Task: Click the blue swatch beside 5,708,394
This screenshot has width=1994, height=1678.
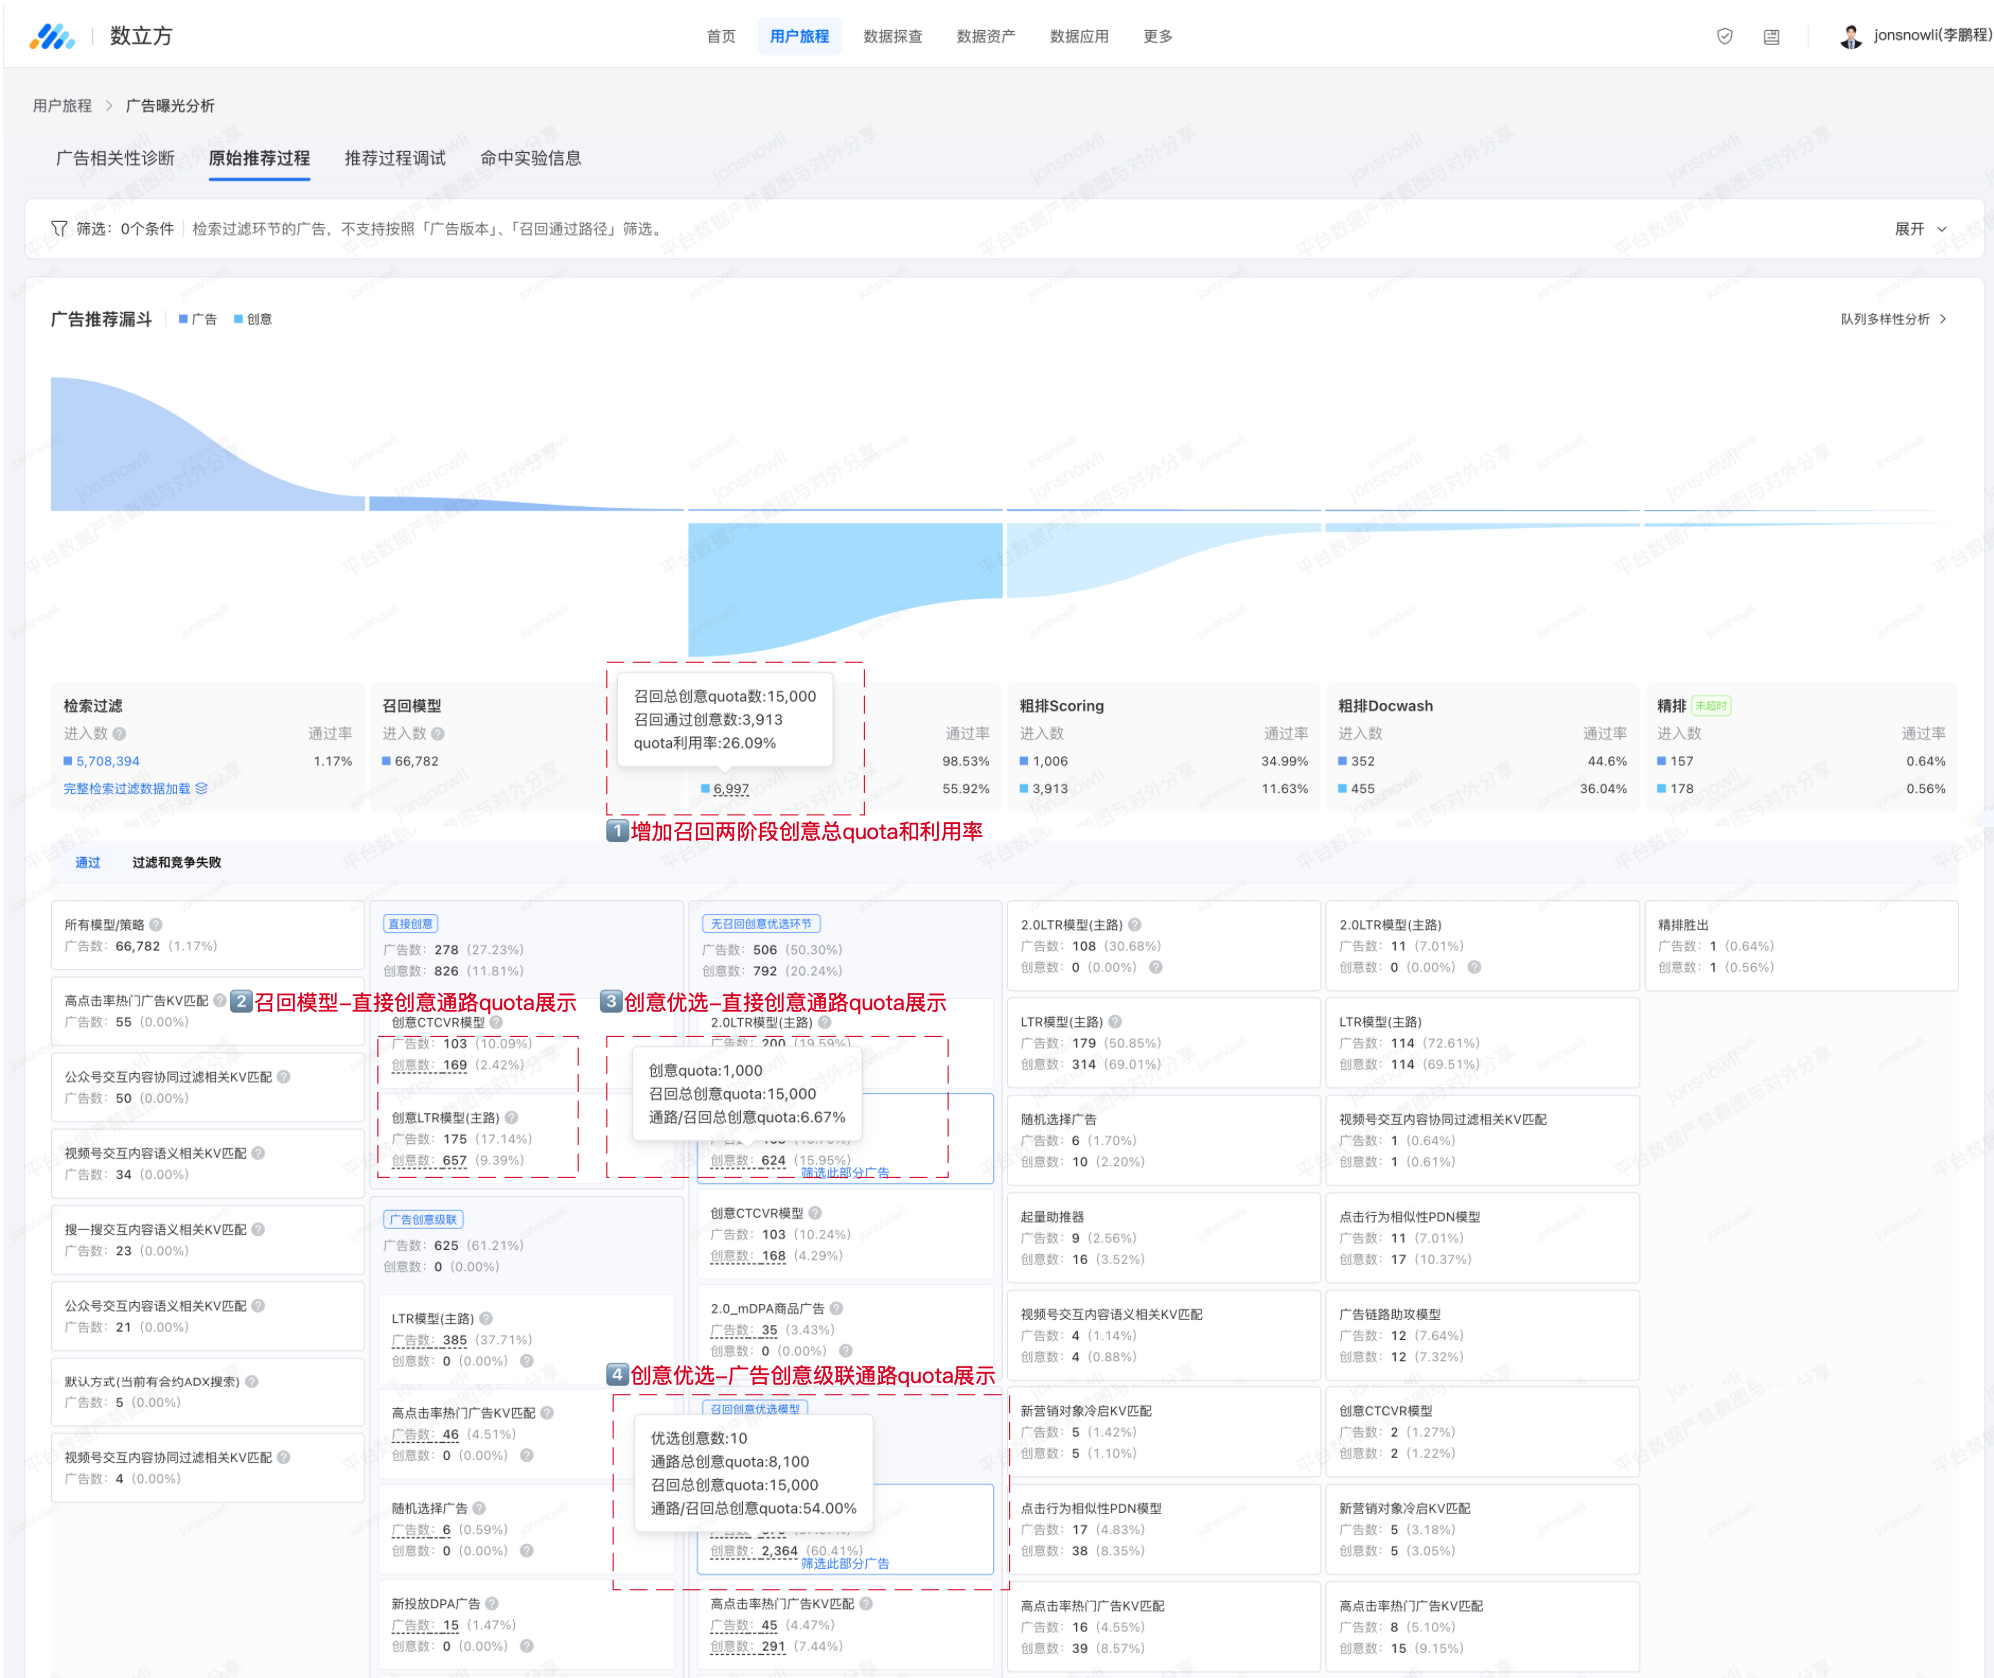Action: (68, 762)
